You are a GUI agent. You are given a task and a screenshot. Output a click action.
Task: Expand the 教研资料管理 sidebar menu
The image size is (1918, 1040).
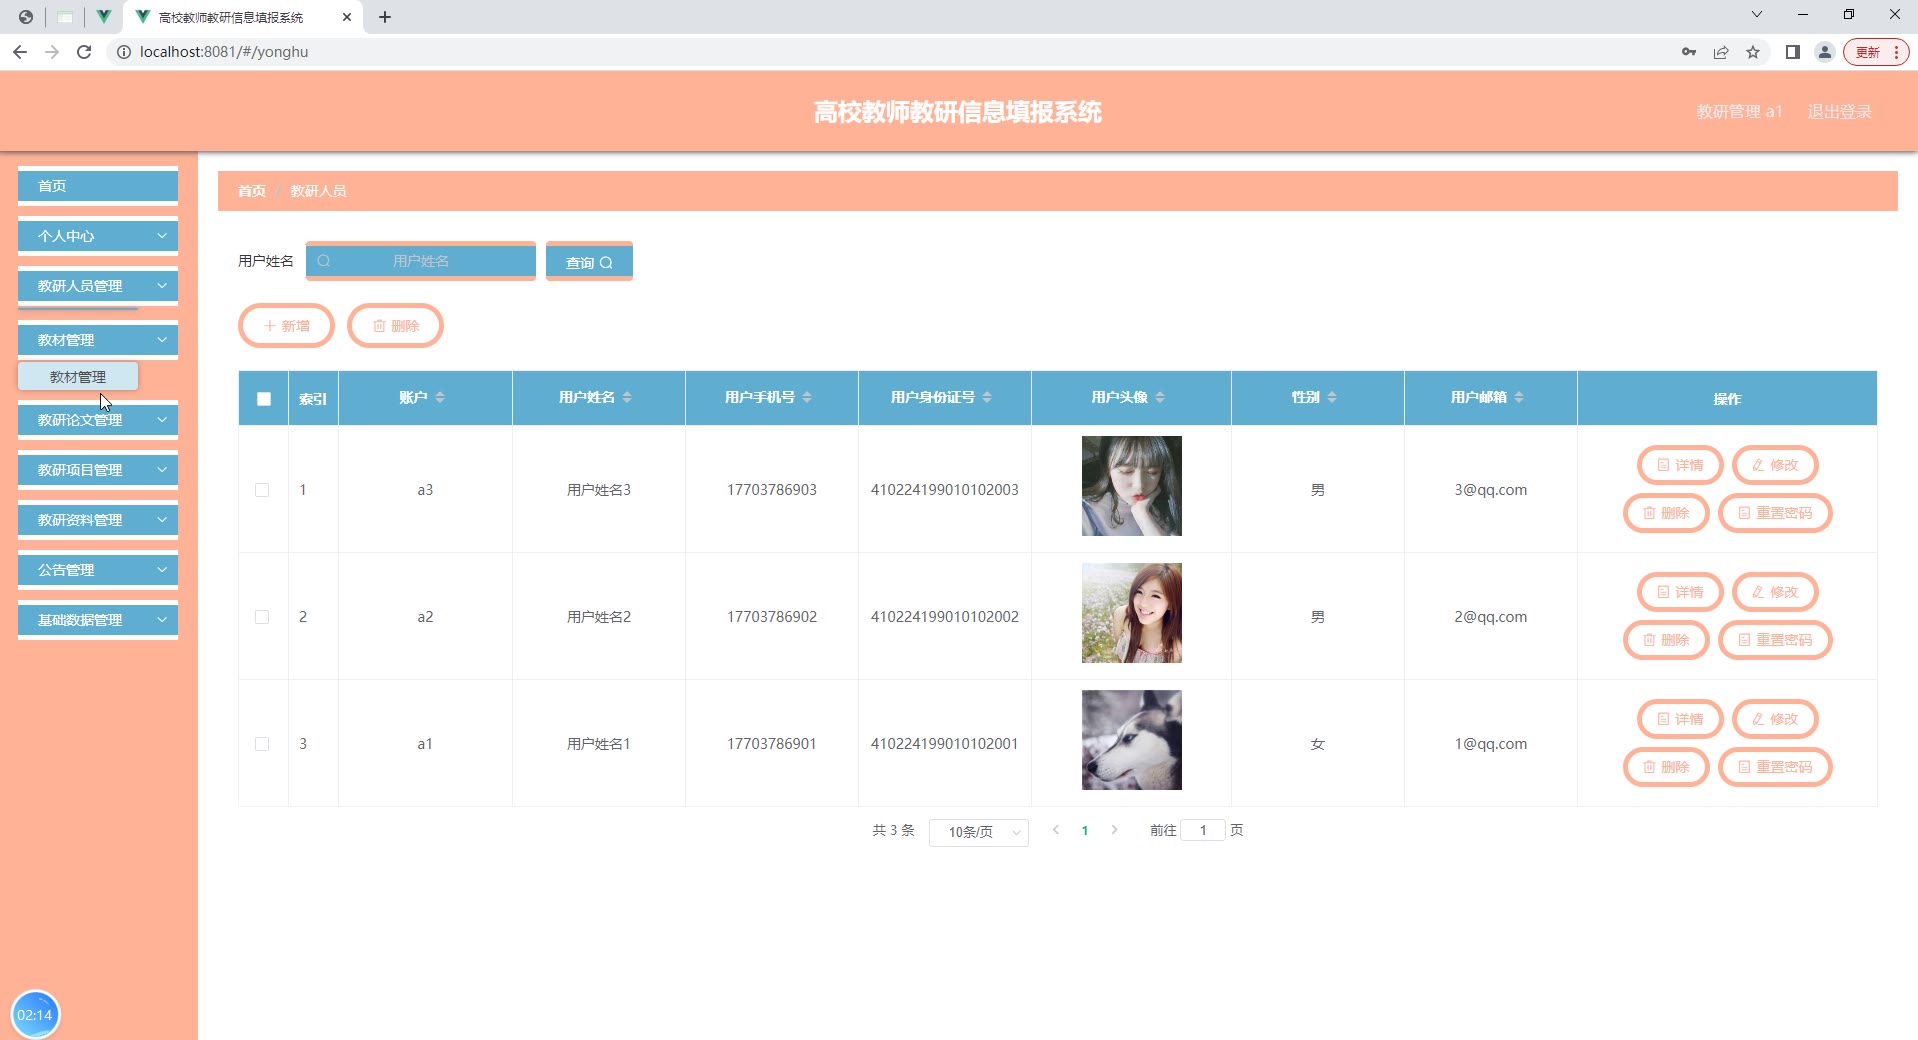tap(98, 520)
